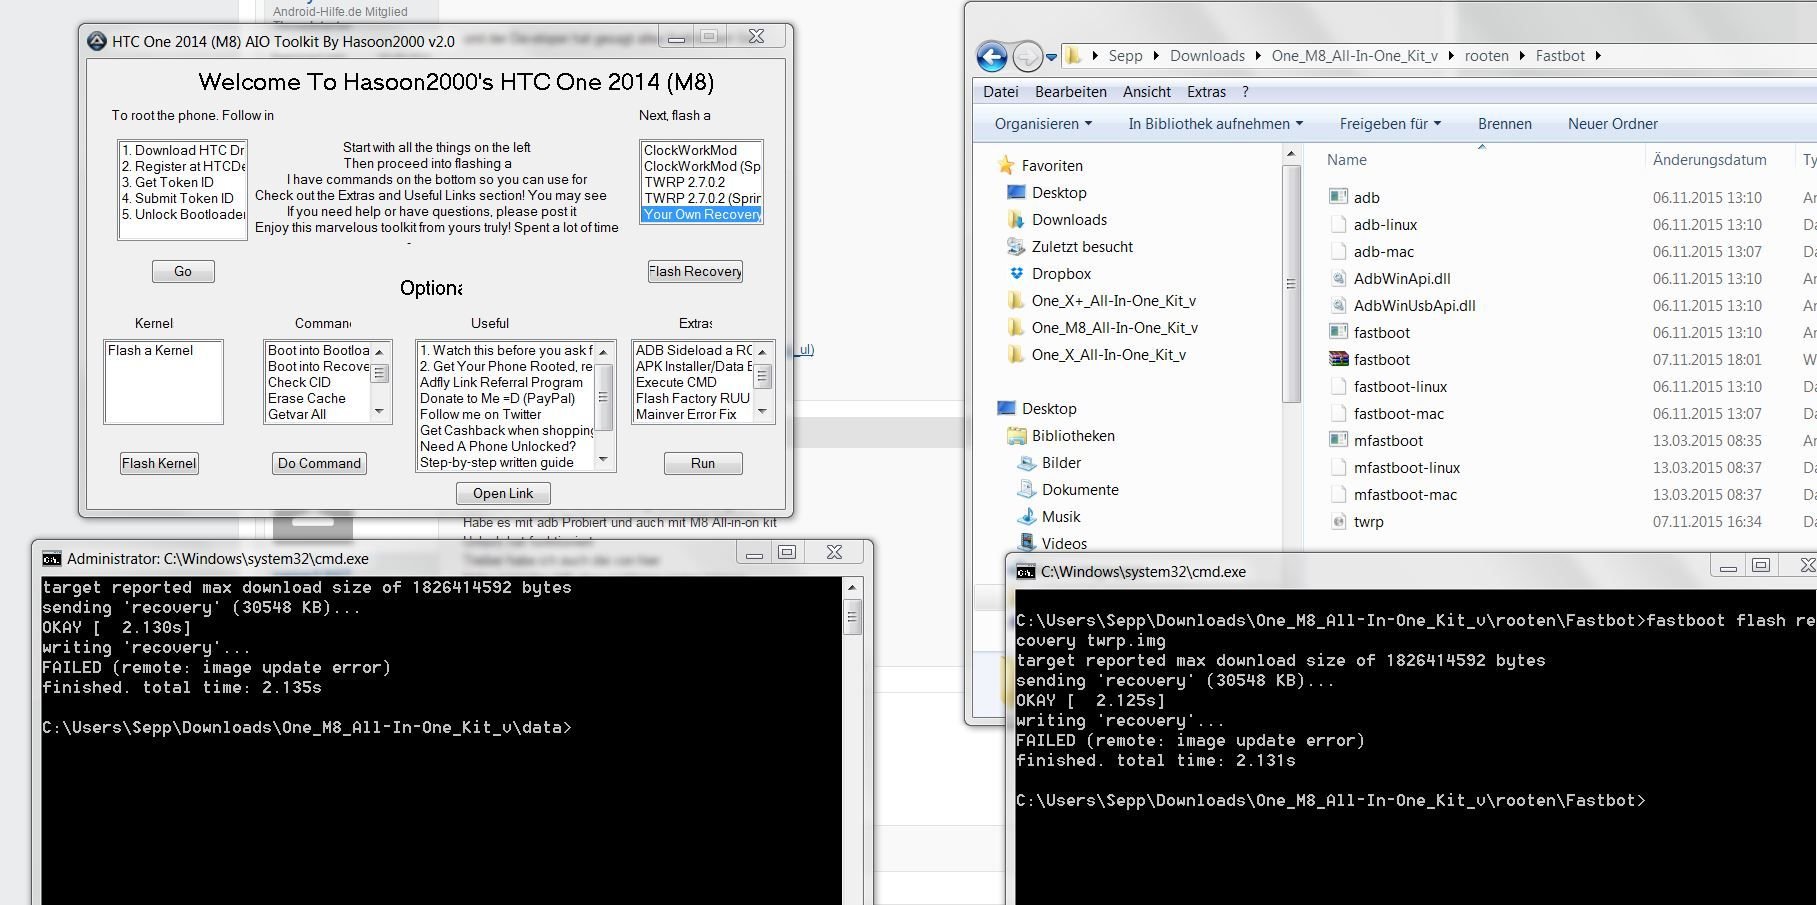Expand breadcrumb arrow after Downloads in address bar
The height and width of the screenshot is (905, 1817).
(1258, 56)
